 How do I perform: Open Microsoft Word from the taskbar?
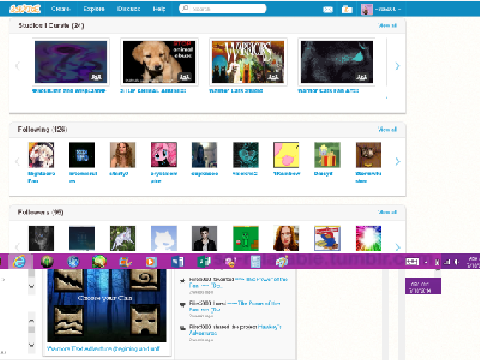(177, 262)
